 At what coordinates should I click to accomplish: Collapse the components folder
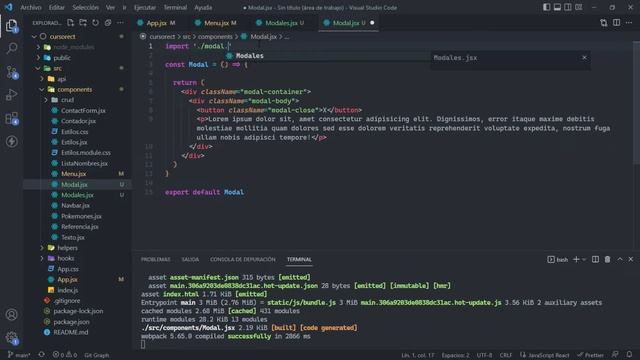(x=42, y=89)
